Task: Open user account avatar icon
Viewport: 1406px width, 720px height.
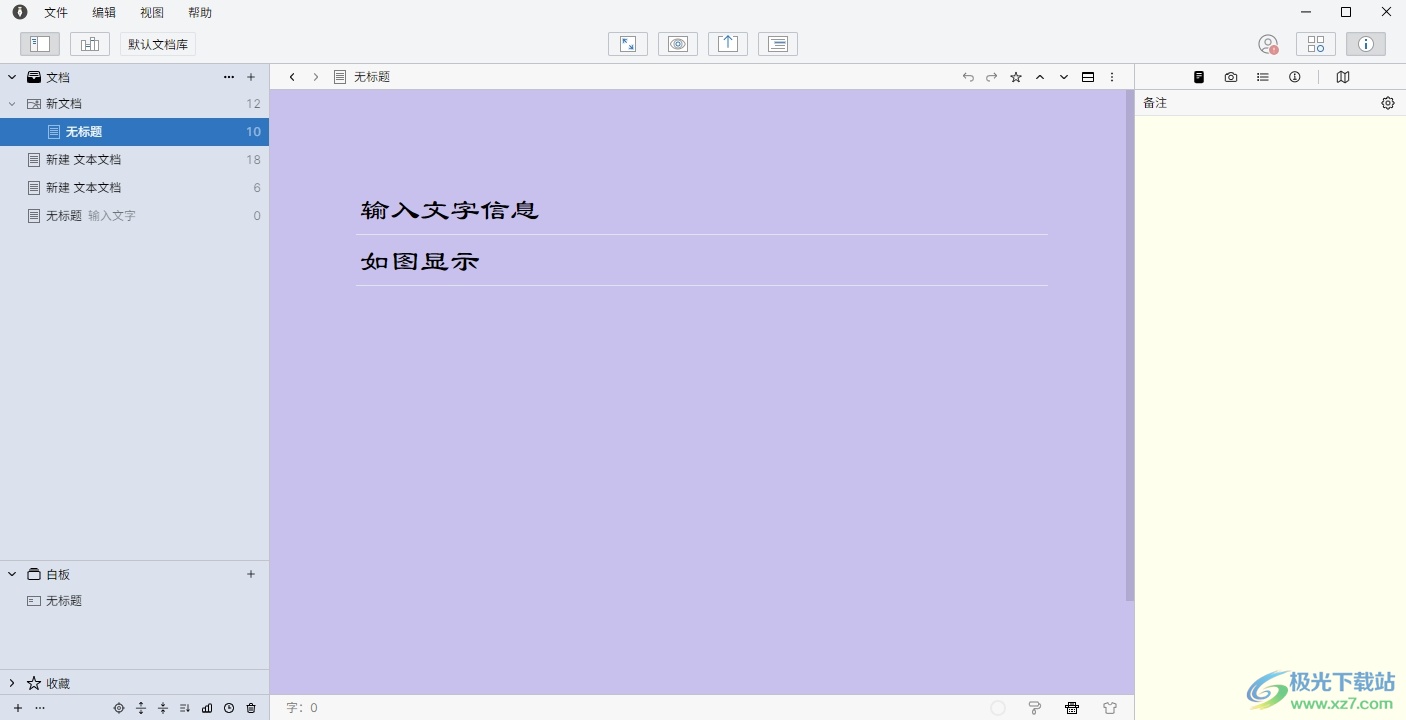Action: pyautogui.click(x=1268, y=44)
